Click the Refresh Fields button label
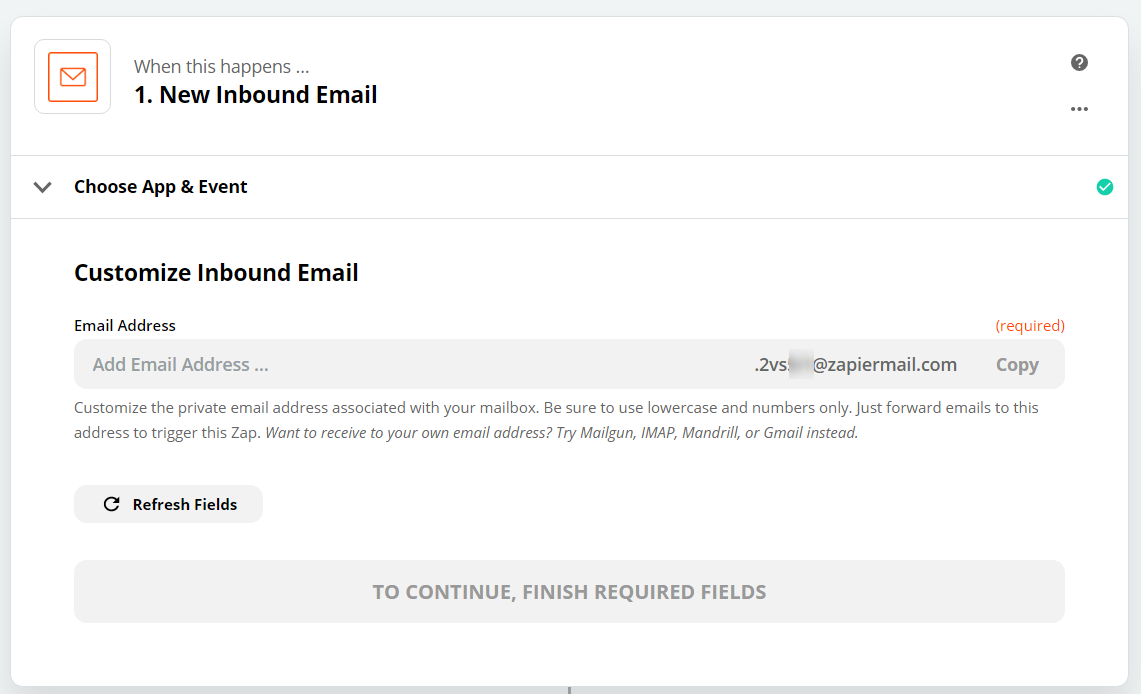 (185, 504)
